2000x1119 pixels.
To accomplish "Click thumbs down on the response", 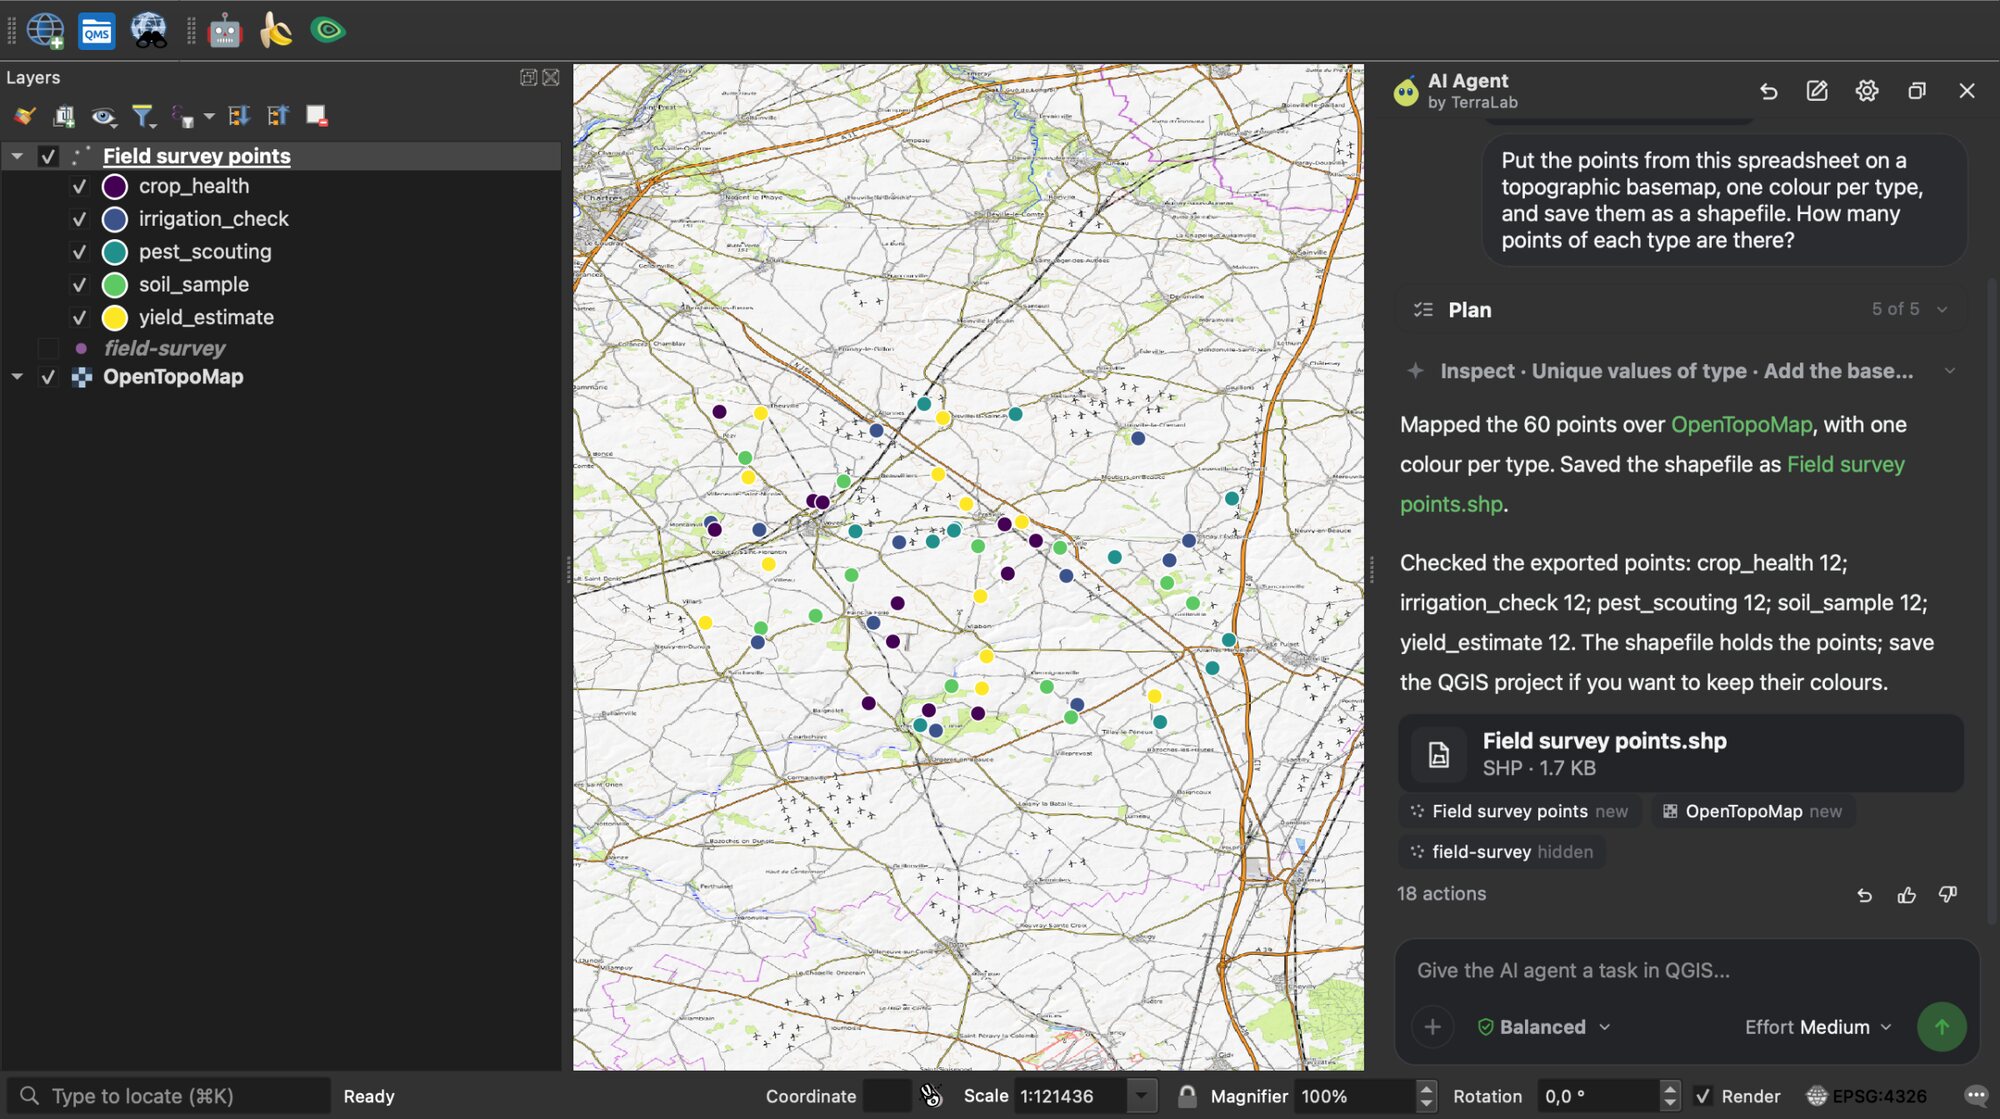I will click(1947, 894).
